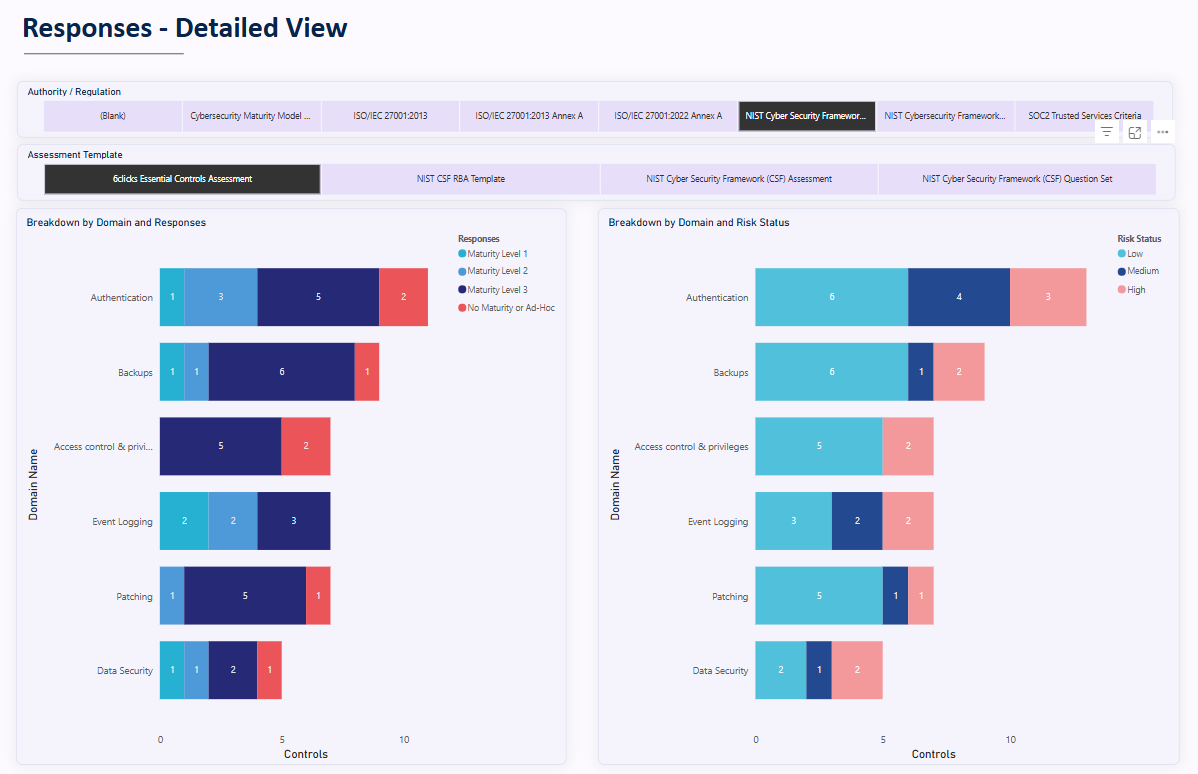
Task: Deselect the NIST Cyber Security Framework filter
Action: click(806, 116)
